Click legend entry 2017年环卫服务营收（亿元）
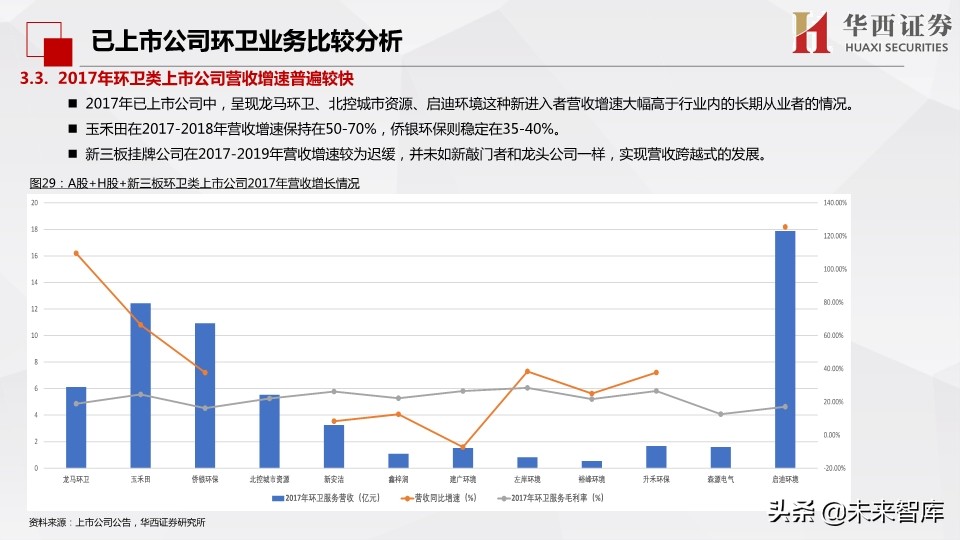960x540 pixels. point(326,498)
